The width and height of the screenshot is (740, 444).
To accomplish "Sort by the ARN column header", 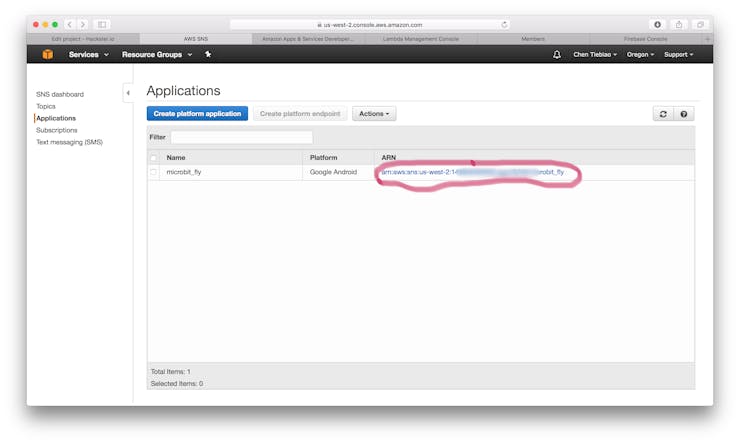I will [388, 158].
